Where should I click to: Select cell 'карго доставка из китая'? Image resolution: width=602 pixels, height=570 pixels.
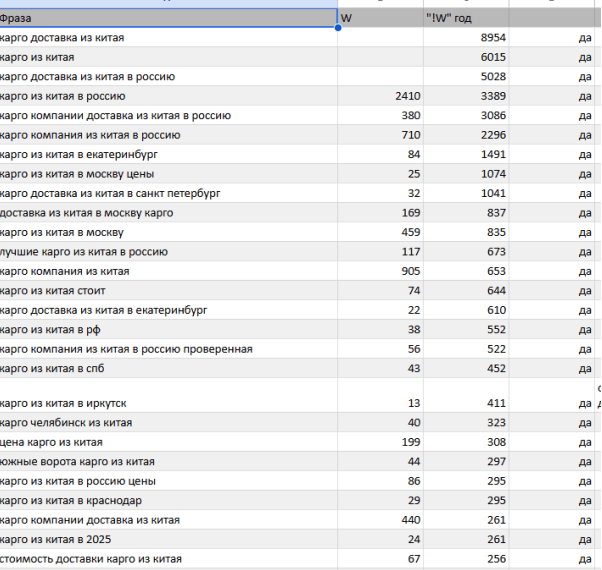click(x=169, y=38)
